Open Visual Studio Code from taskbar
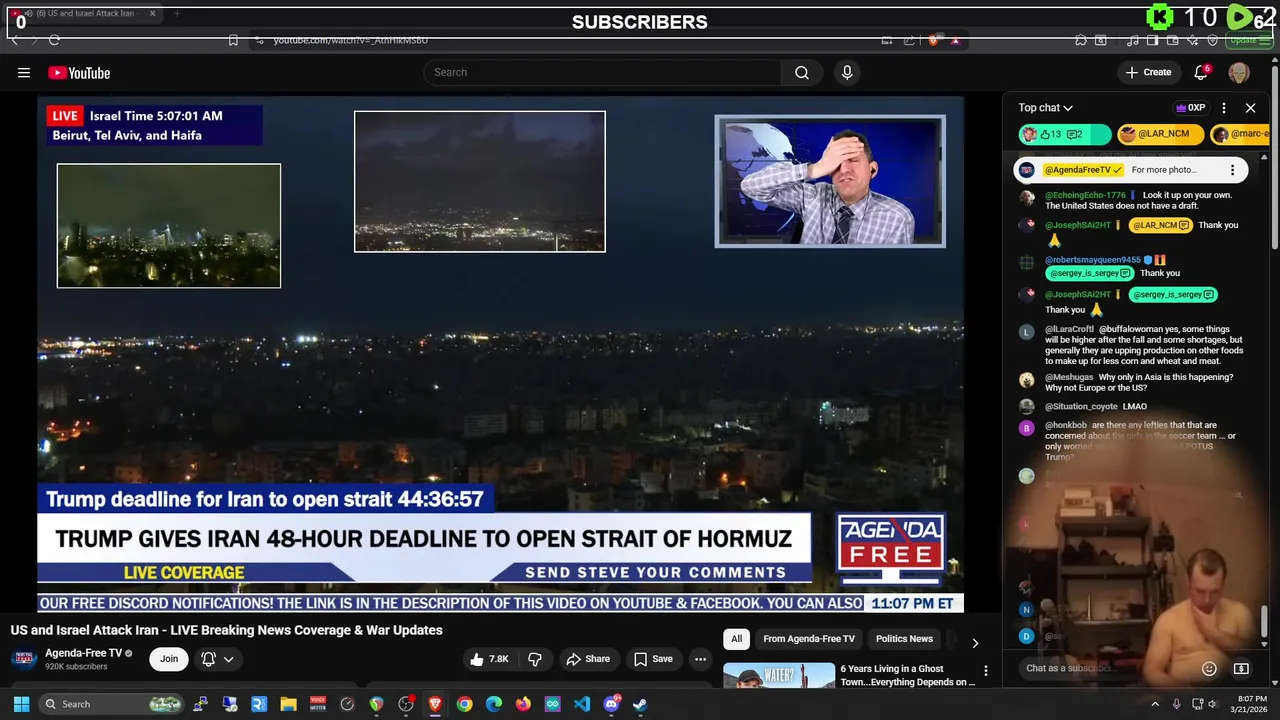Screen dimensions: 1280x720 [x=582, y=704]
